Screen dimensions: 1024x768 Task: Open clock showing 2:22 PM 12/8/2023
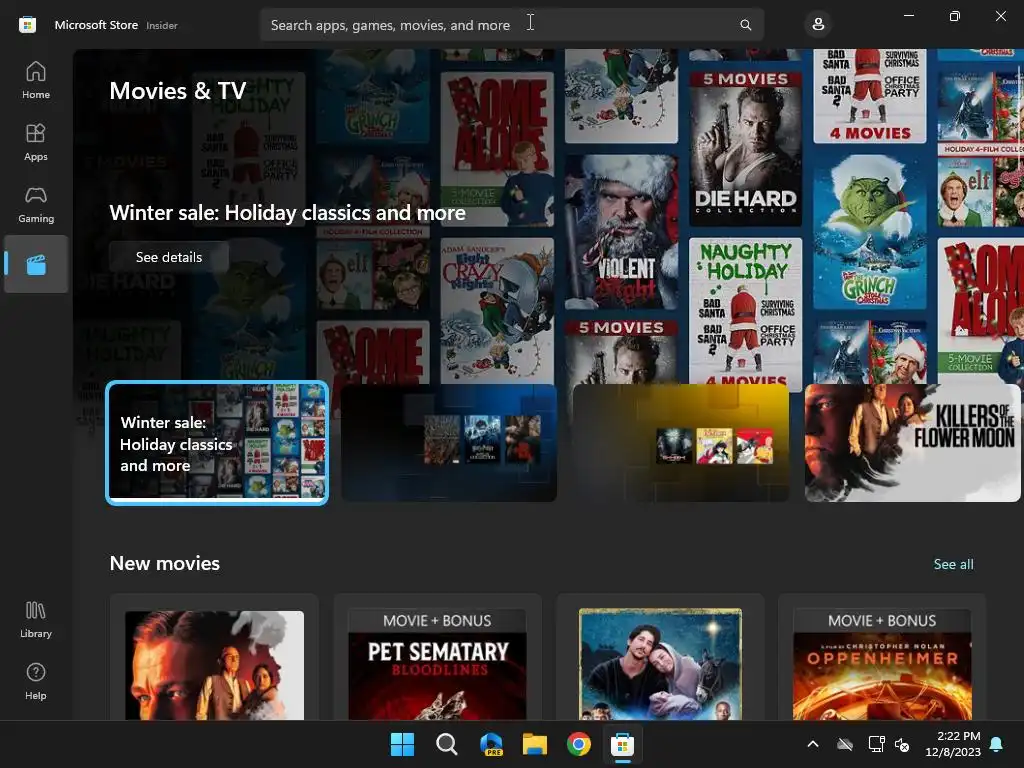pyautogui.click(x=953, y=744)
